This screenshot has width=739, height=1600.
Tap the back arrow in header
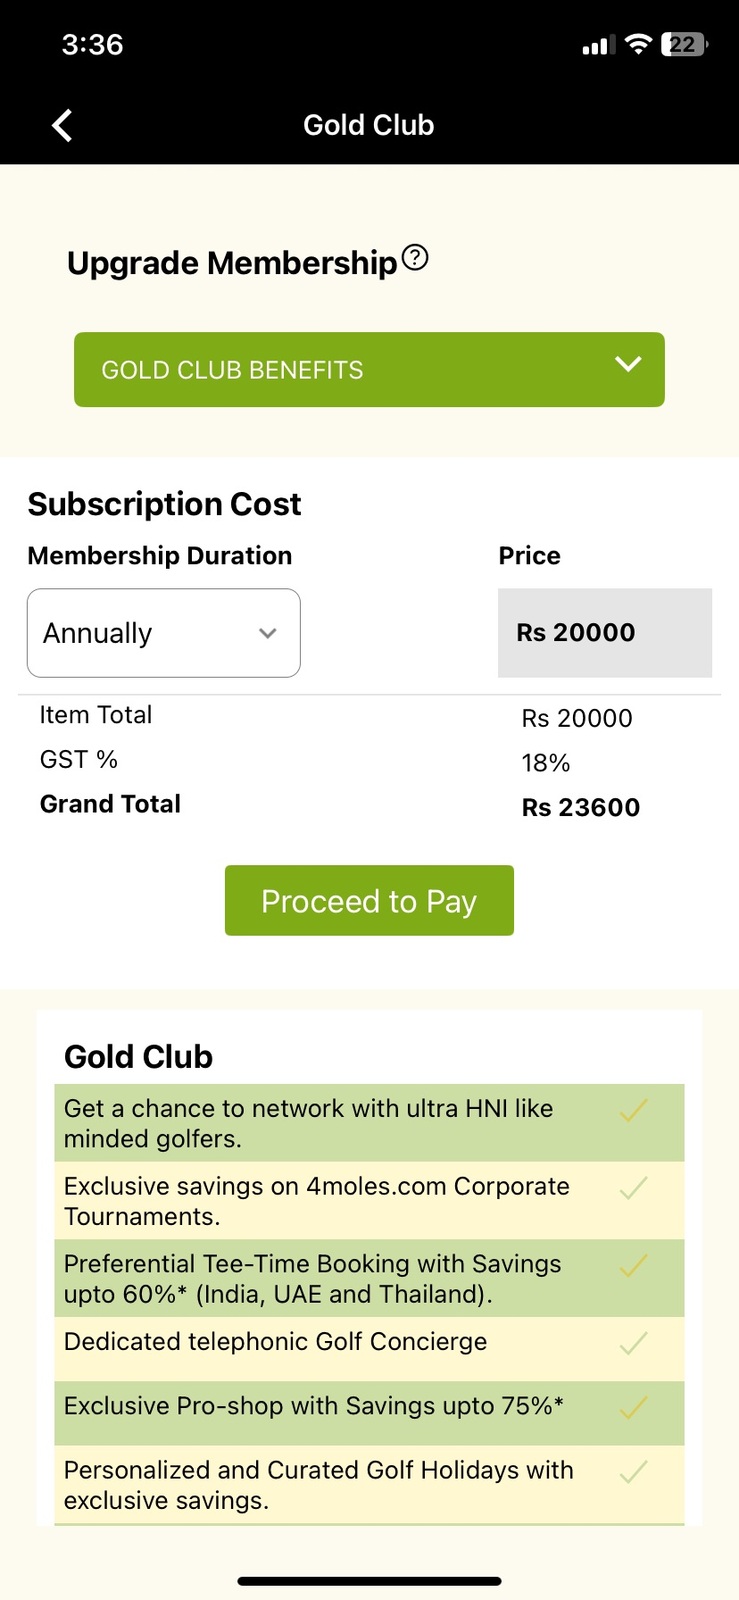62,125
